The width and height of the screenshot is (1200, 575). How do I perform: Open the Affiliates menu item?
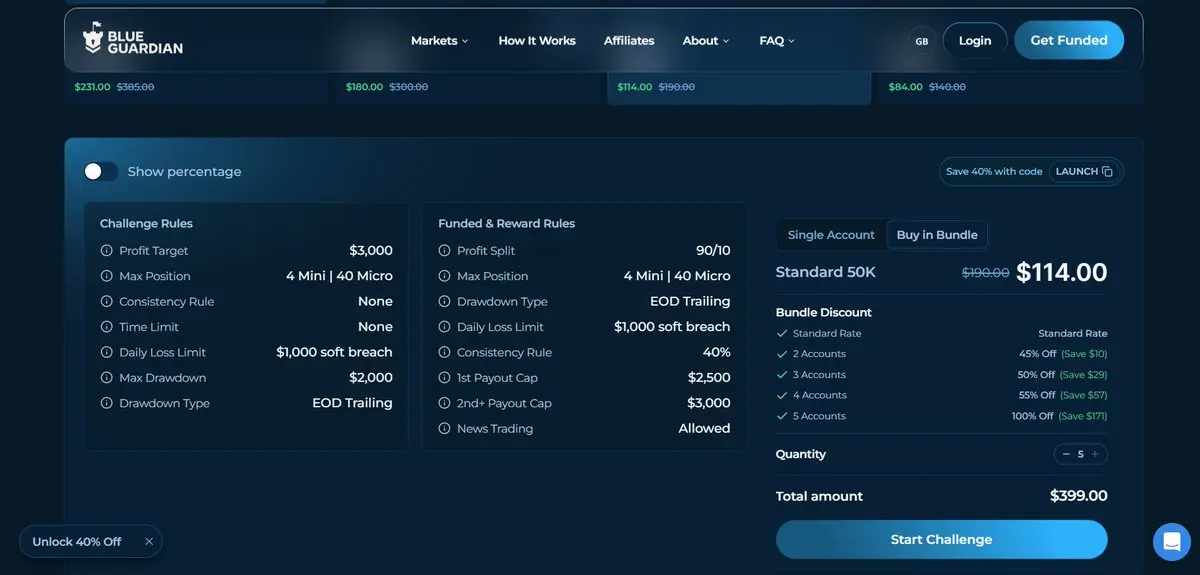(629, 41)
